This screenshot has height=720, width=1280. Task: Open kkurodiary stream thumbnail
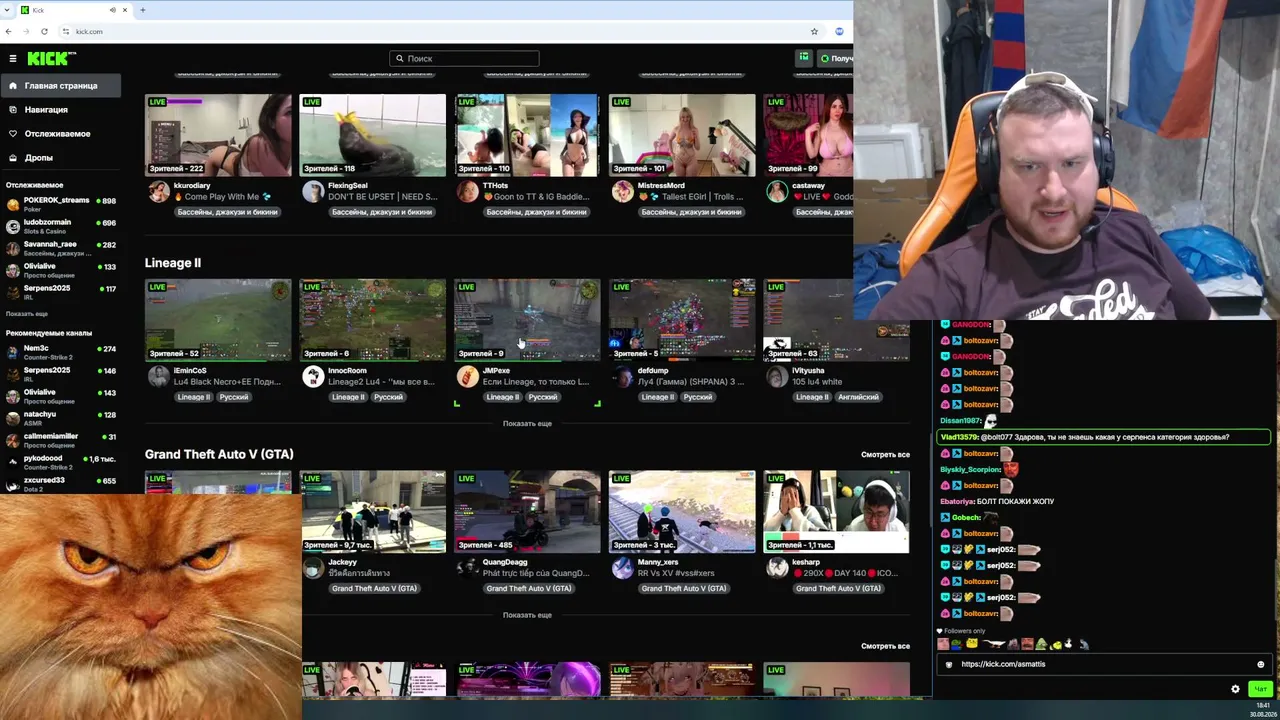tap(218, 135)
